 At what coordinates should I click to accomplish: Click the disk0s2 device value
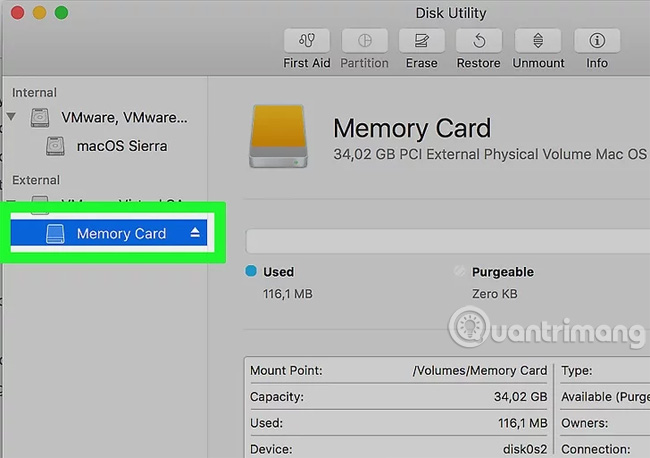tap(525, 449)
